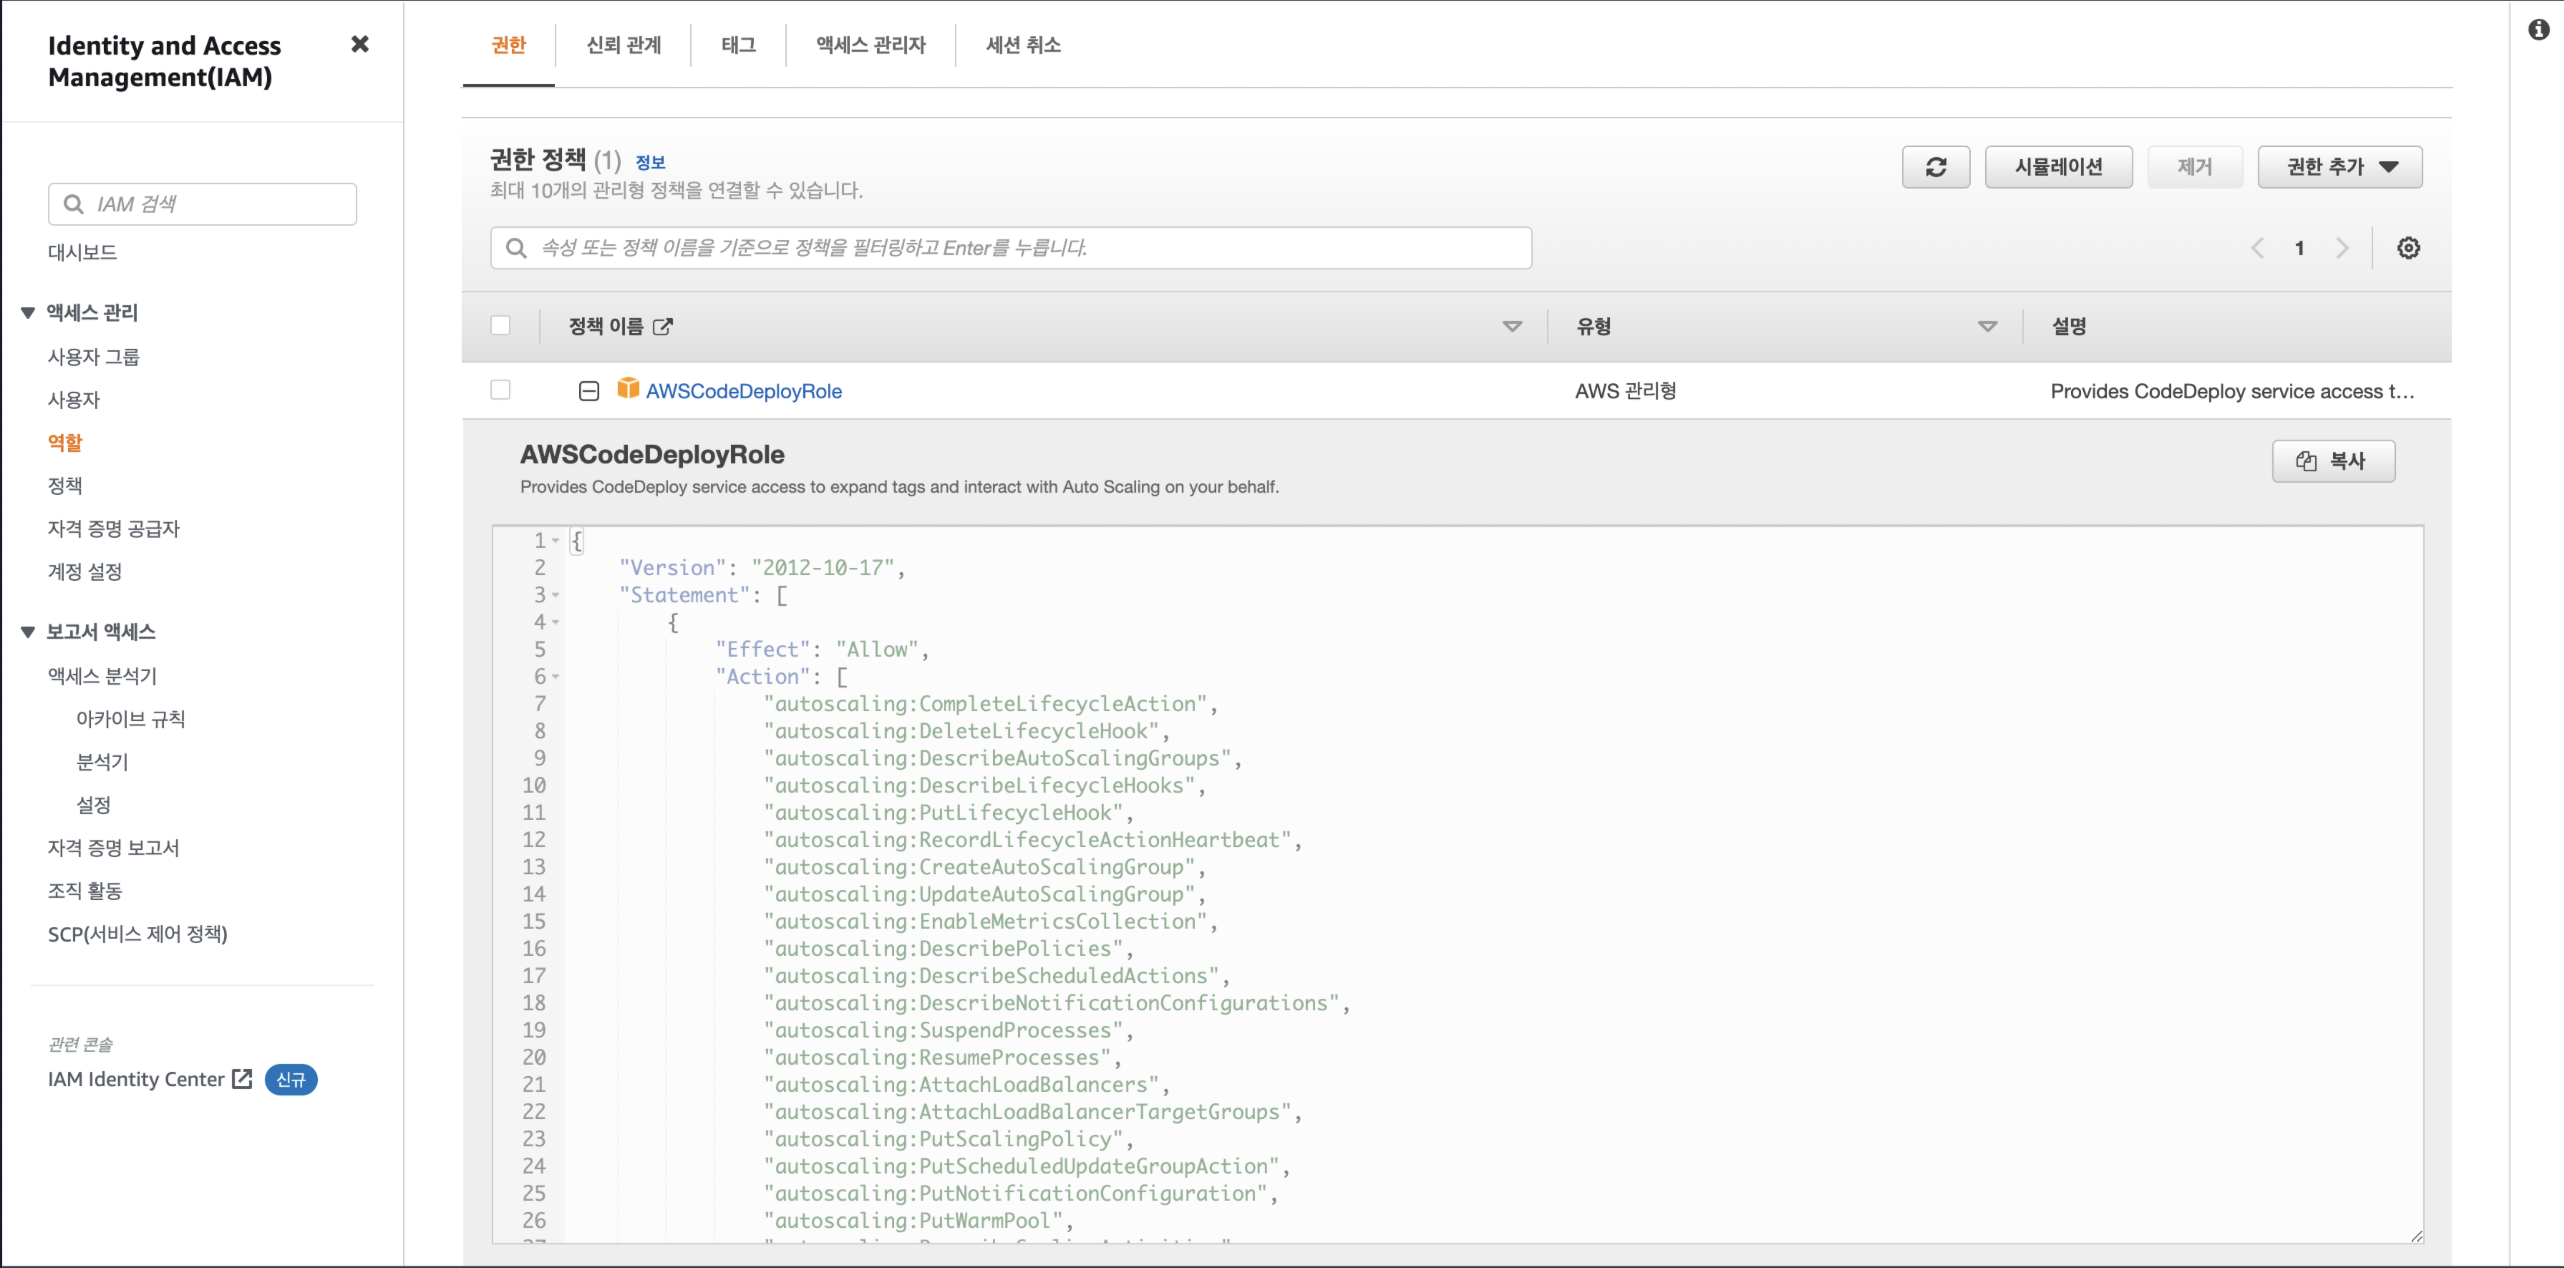Open the 액세스 관리자 tab
Screen dimensions: 2564x1268
click(871, 45)
